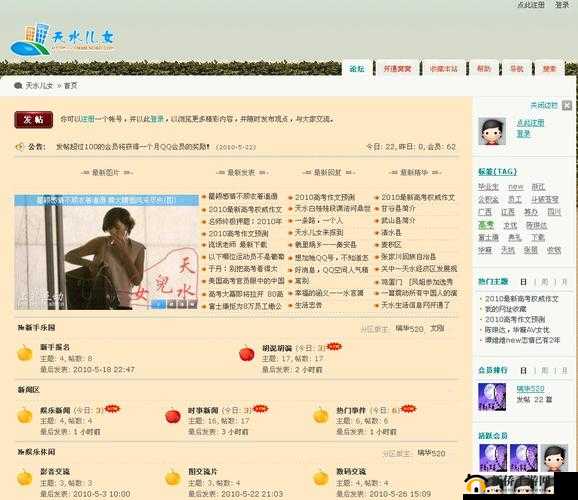Open post 清水县
The width and height of the screenshot is (578, 500).
pos(391,233)
